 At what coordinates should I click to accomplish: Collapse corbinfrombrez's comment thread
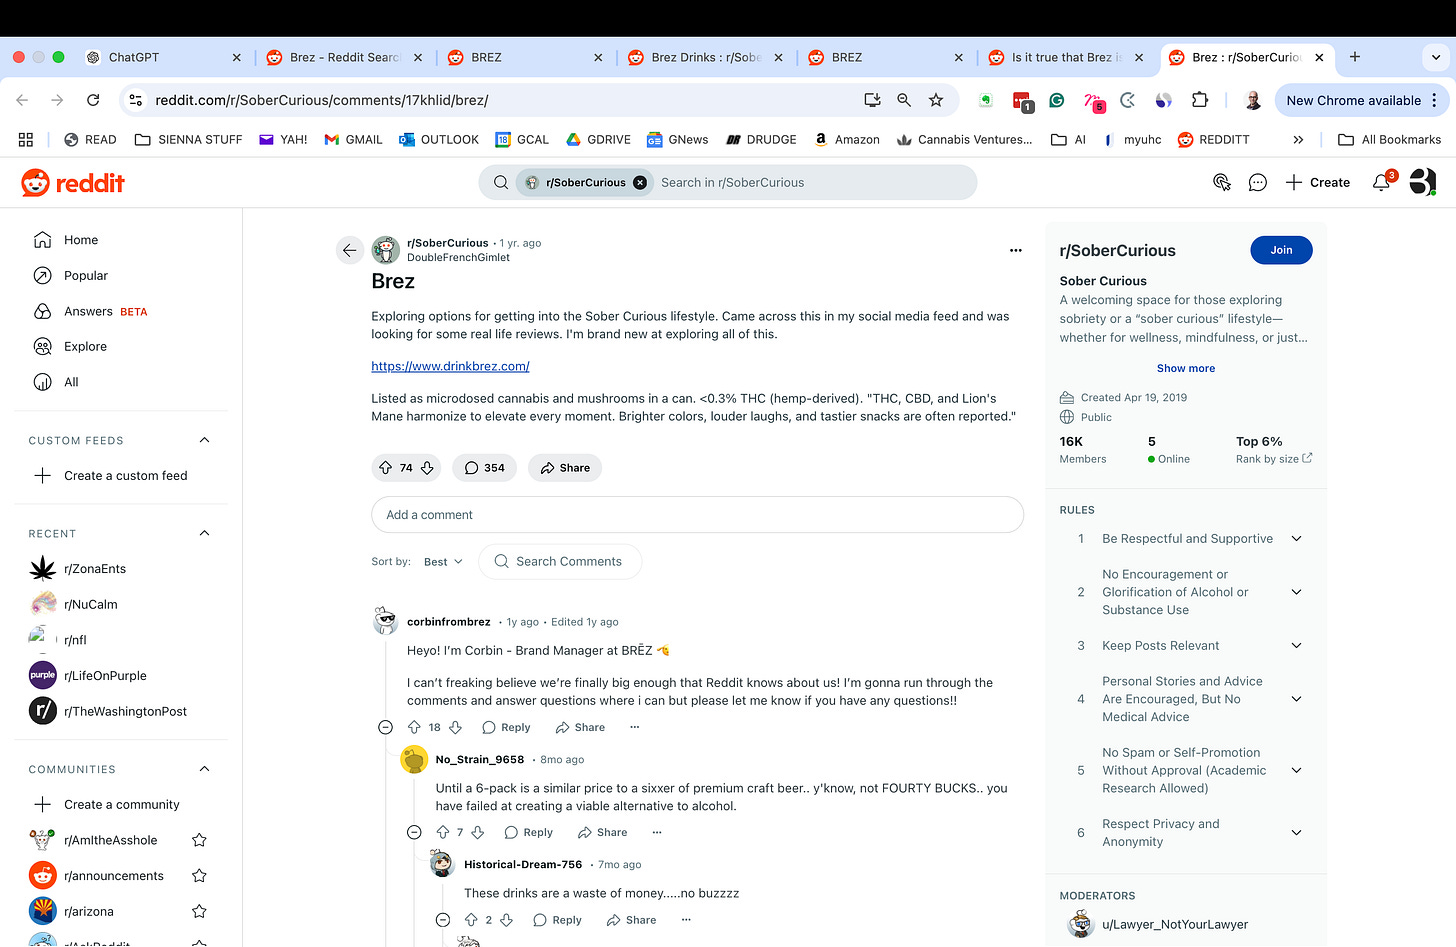[386, 727]
